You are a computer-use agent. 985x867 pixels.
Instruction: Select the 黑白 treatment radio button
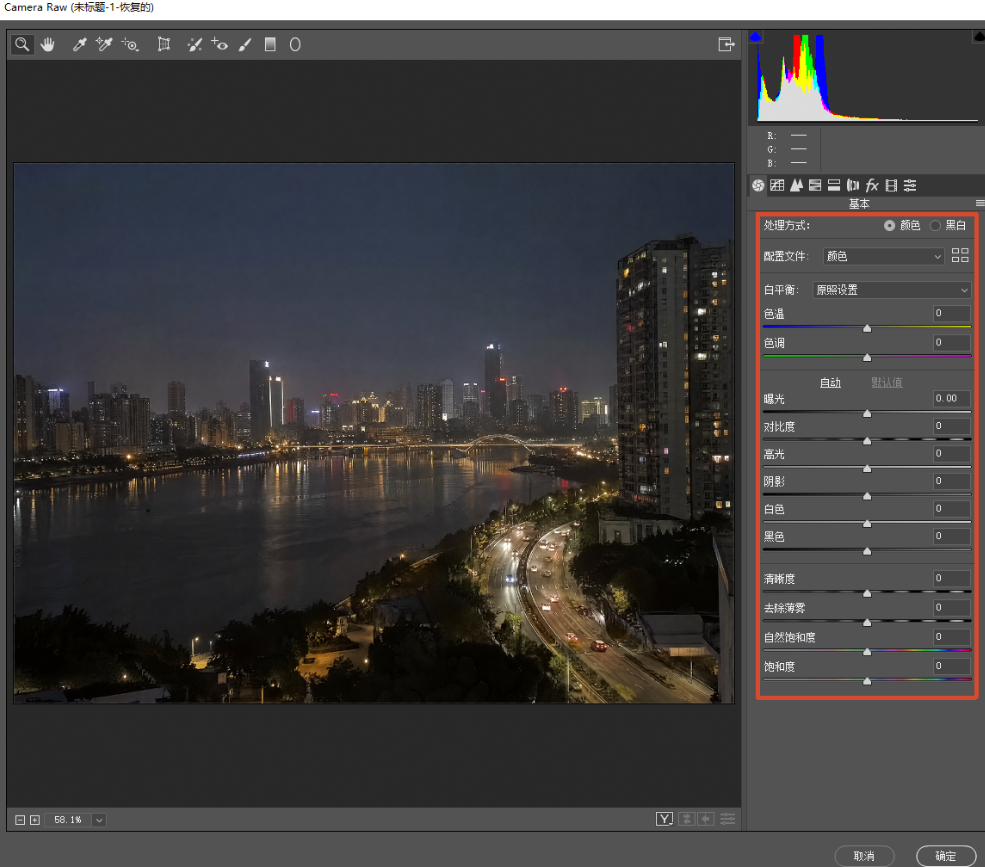(x=935, y=226)
